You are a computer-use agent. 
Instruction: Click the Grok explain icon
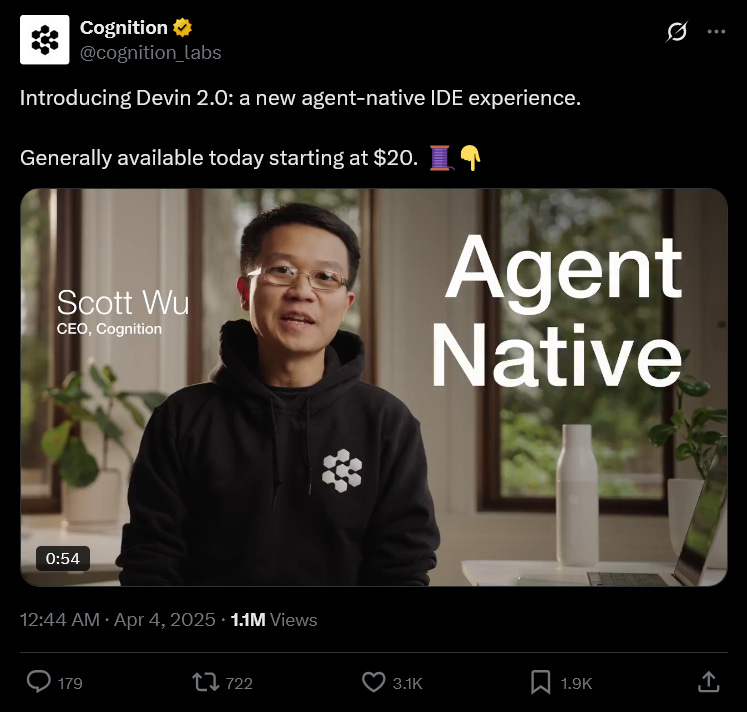[676, 31]
